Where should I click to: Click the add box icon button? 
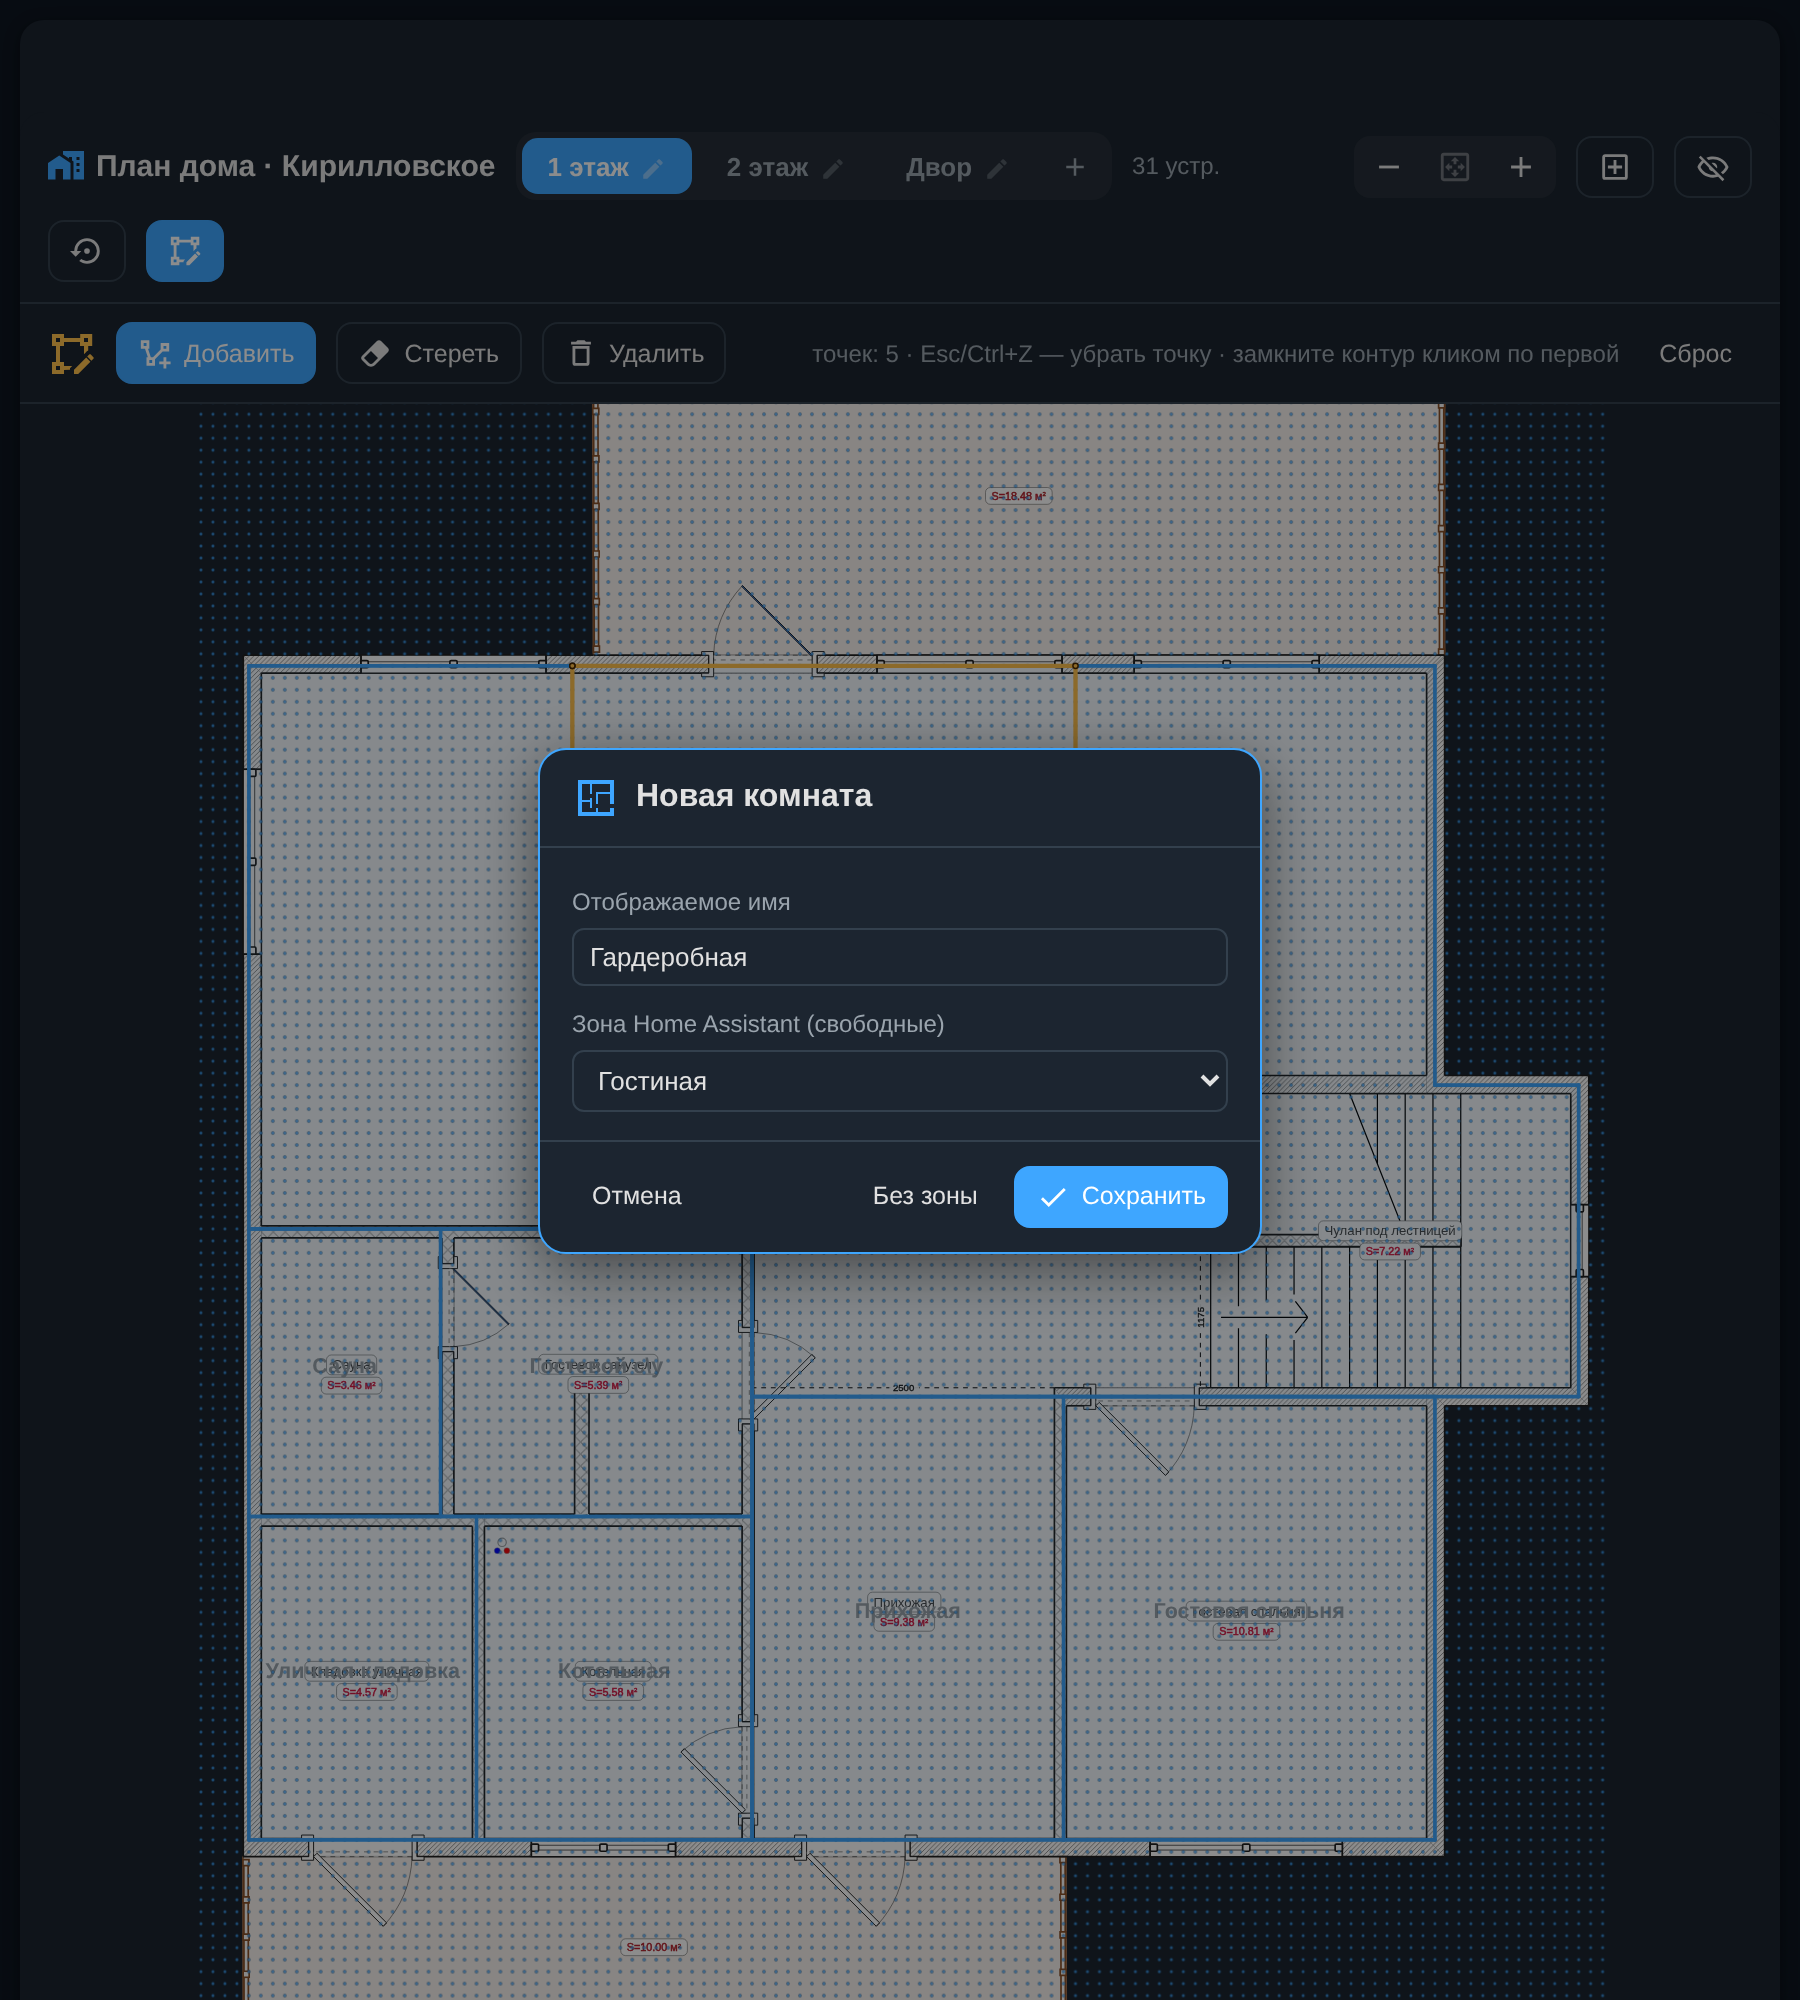click(x=1615, y=167)
